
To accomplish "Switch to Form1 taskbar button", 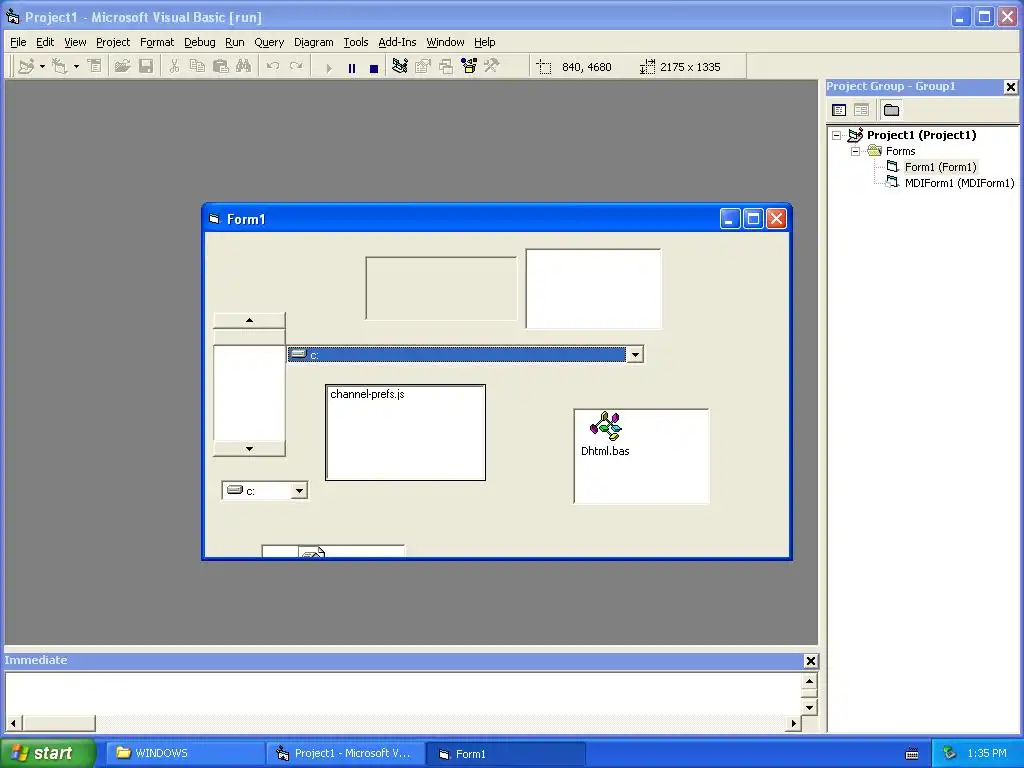I will (x=505, y=753).
